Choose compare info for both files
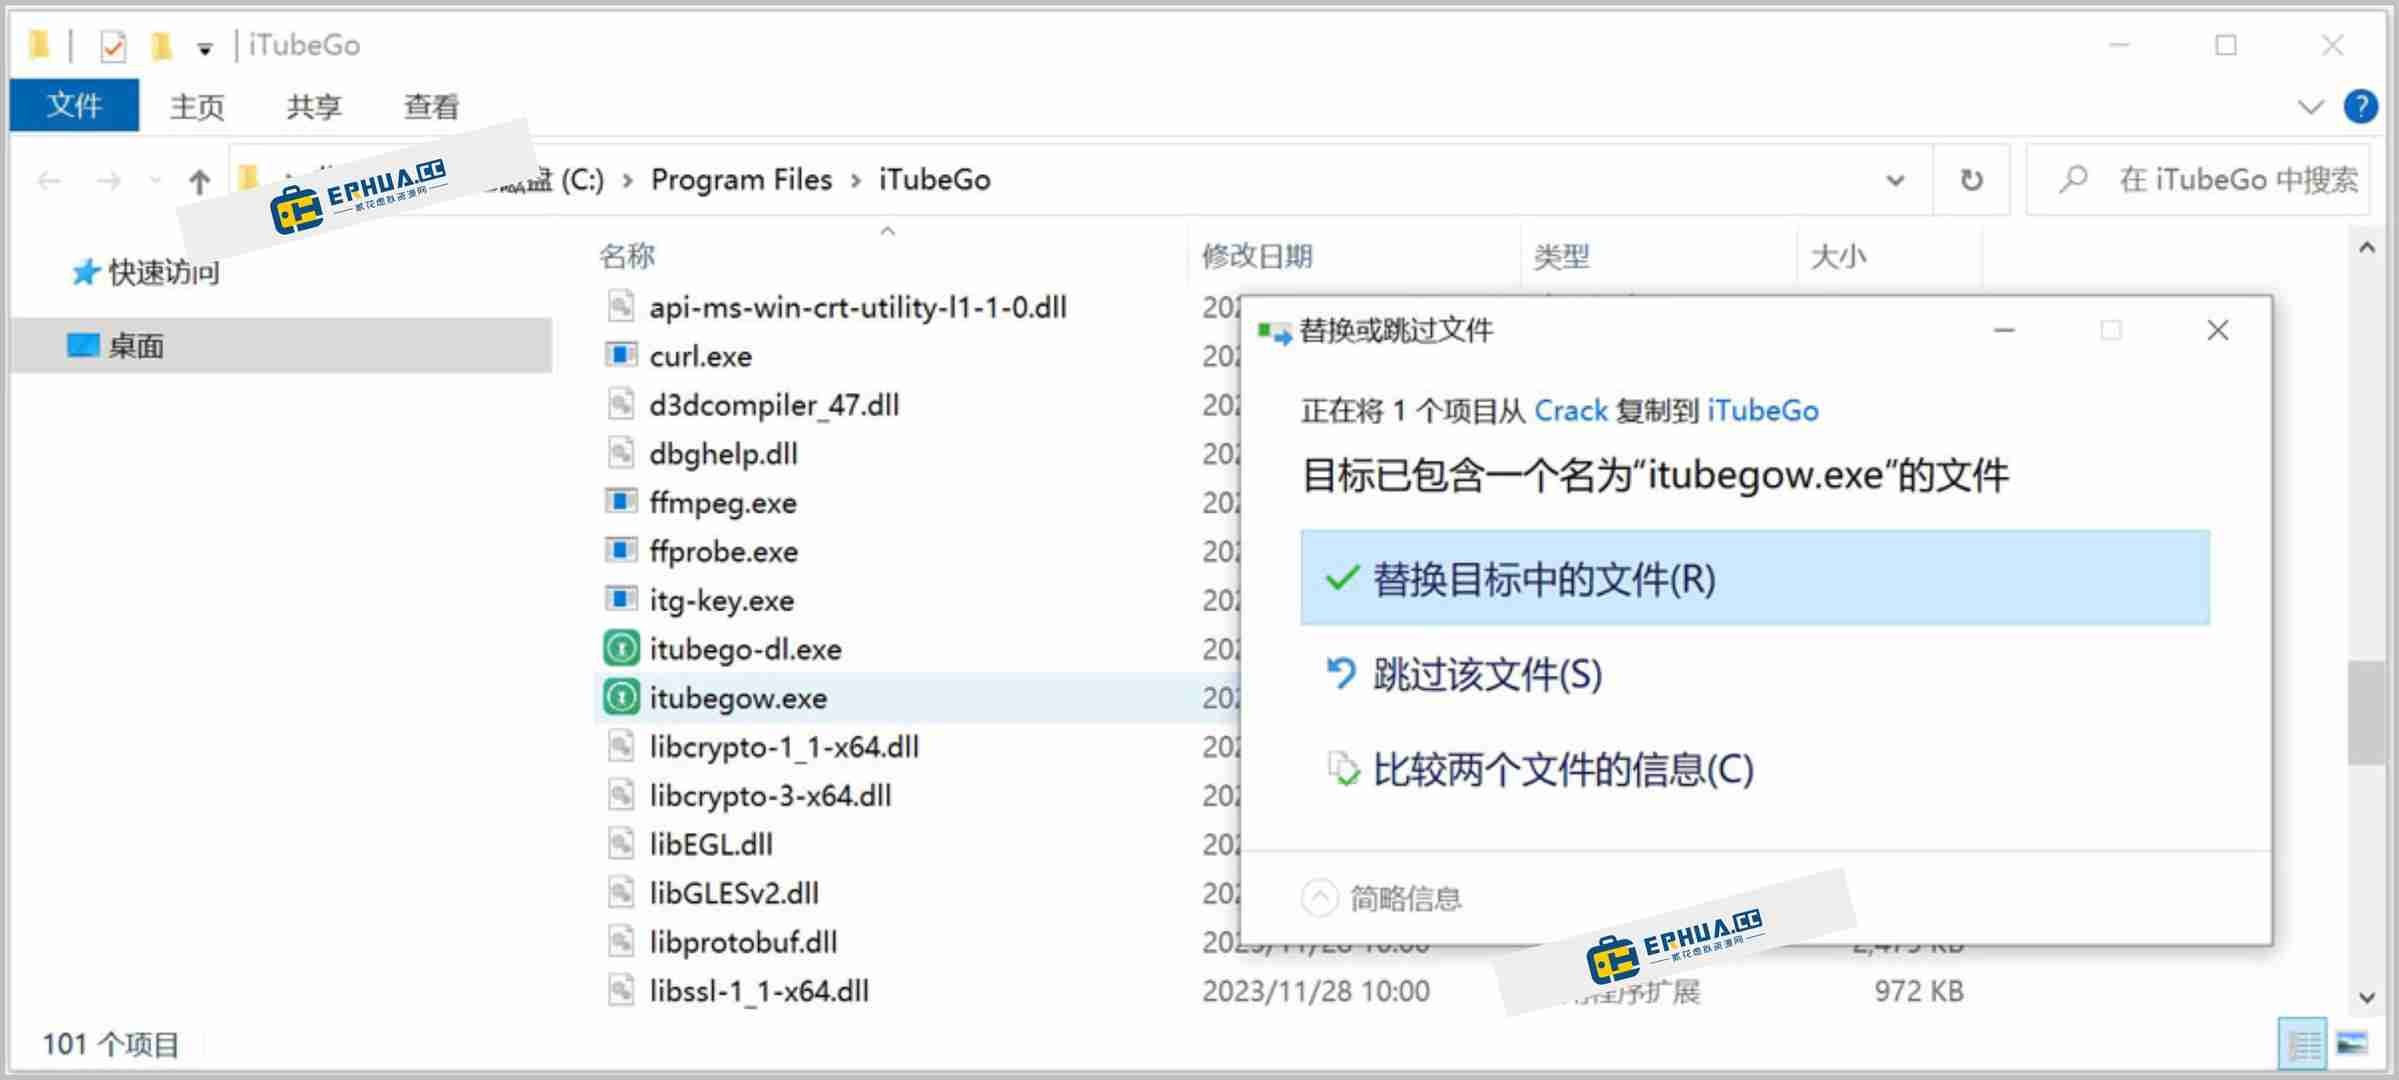The image size is (2399, 1080). (x=1755, y=769)
